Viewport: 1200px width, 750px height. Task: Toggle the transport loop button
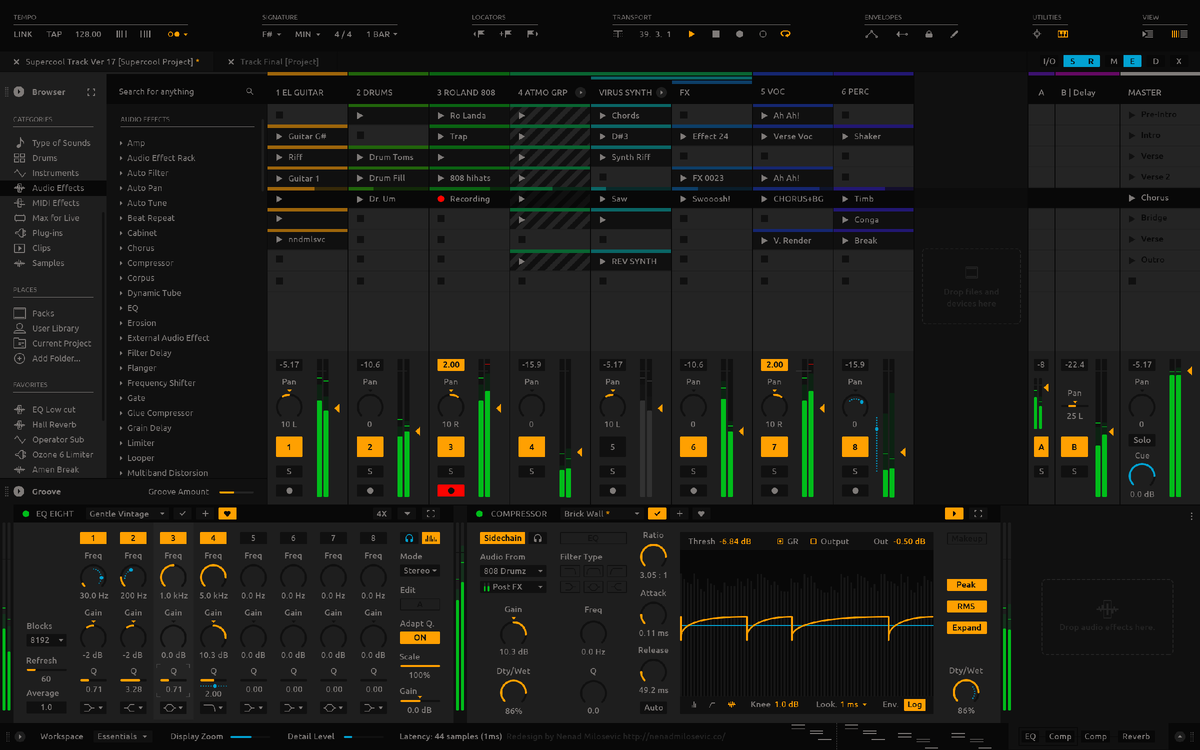click(785, 34)
